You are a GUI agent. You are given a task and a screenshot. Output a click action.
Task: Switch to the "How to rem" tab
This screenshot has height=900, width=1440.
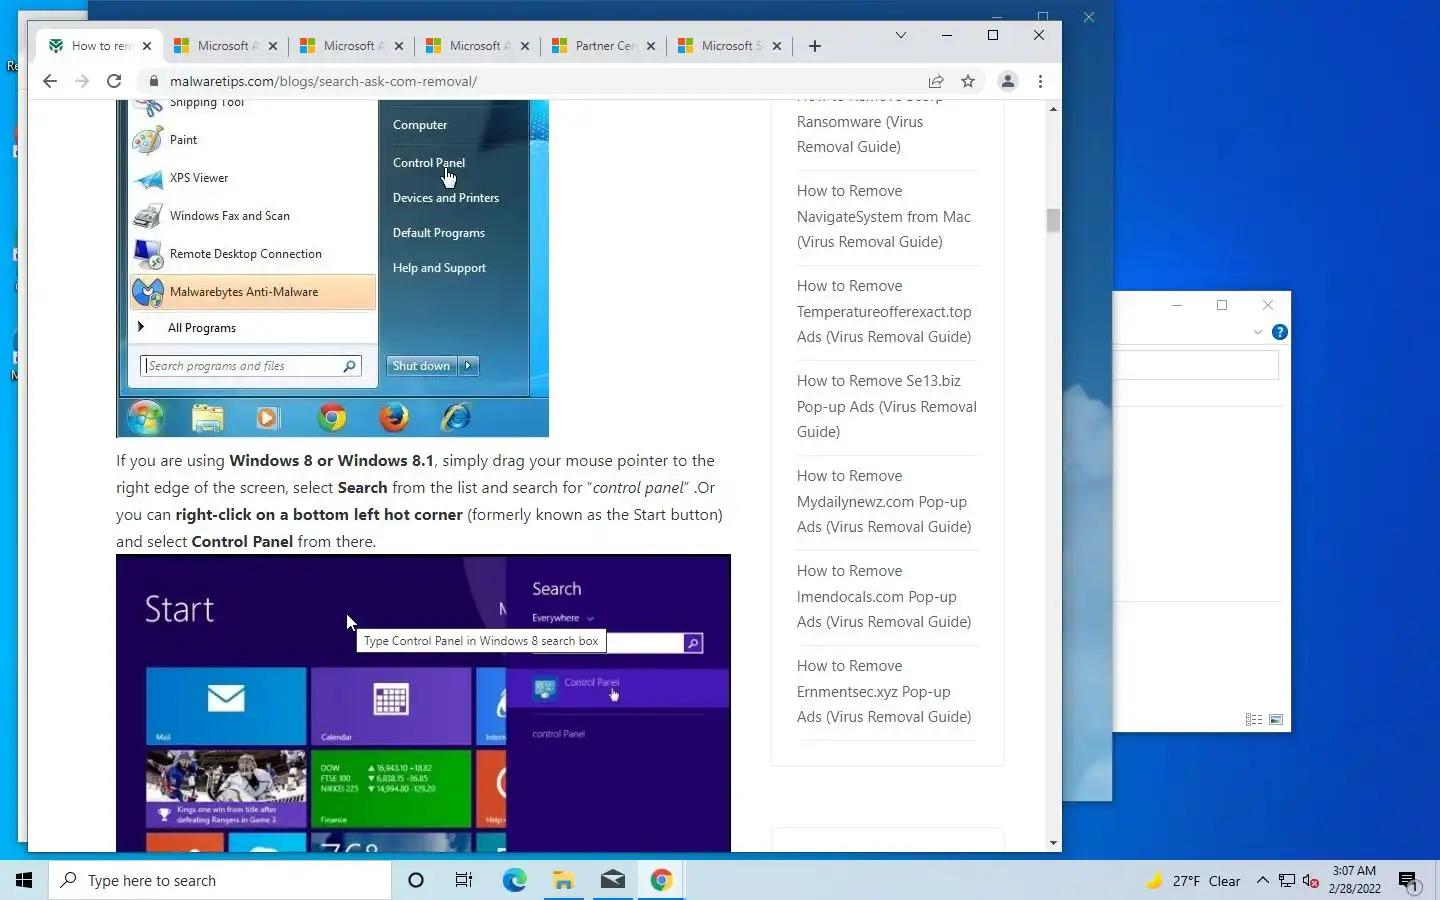(100, 46)
